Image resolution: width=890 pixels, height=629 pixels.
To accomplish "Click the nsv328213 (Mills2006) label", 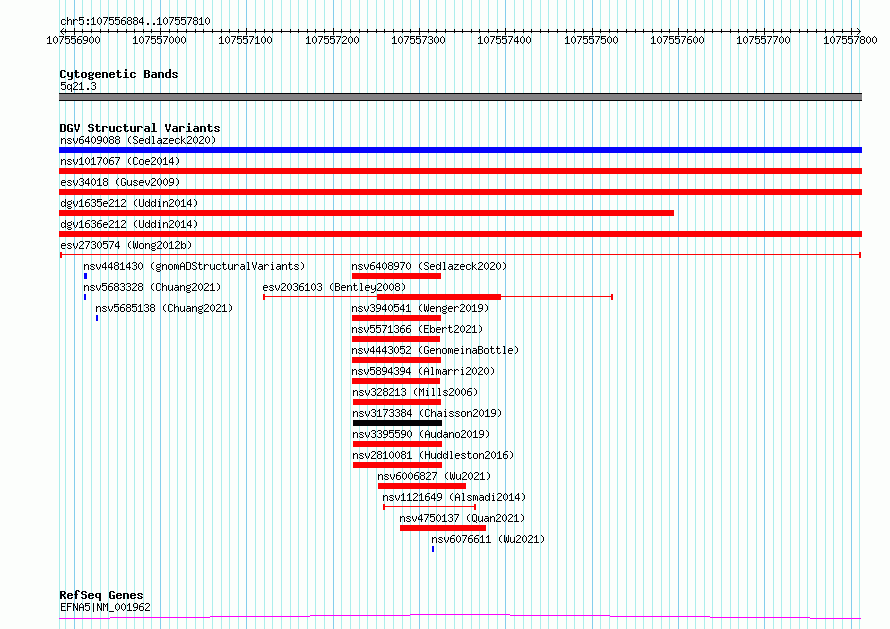I will 415,392.
